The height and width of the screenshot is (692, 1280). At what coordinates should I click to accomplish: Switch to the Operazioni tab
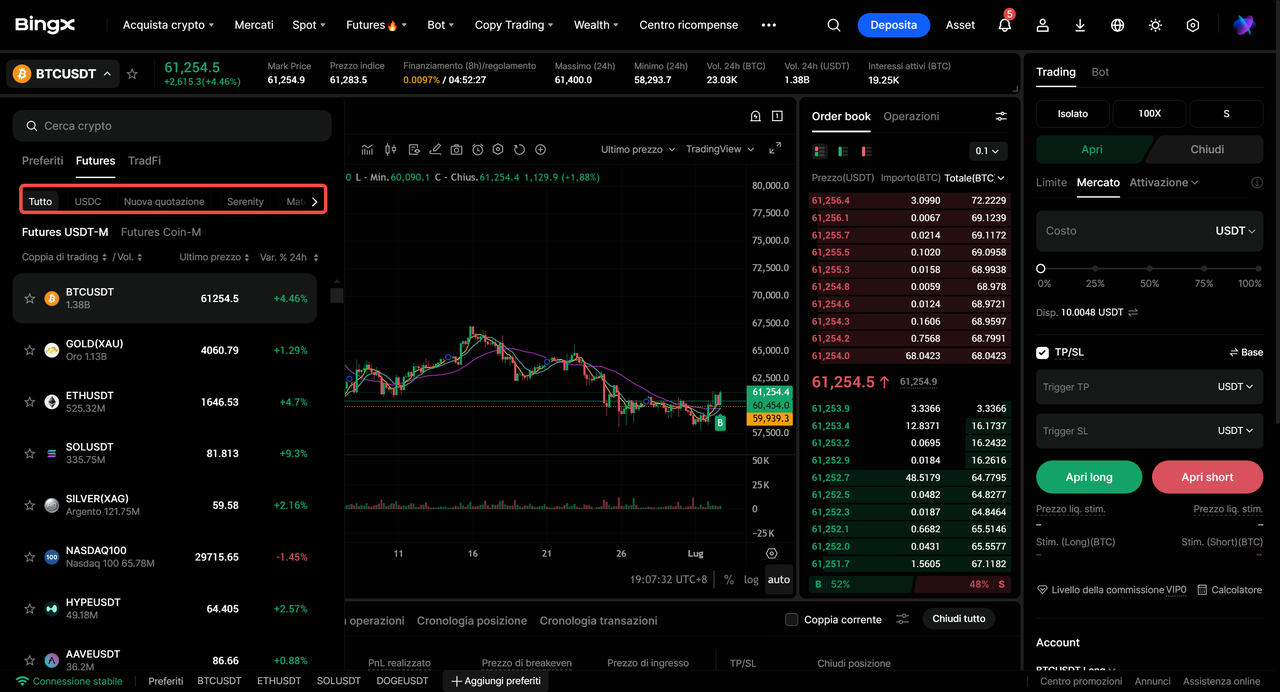(911, 116)
